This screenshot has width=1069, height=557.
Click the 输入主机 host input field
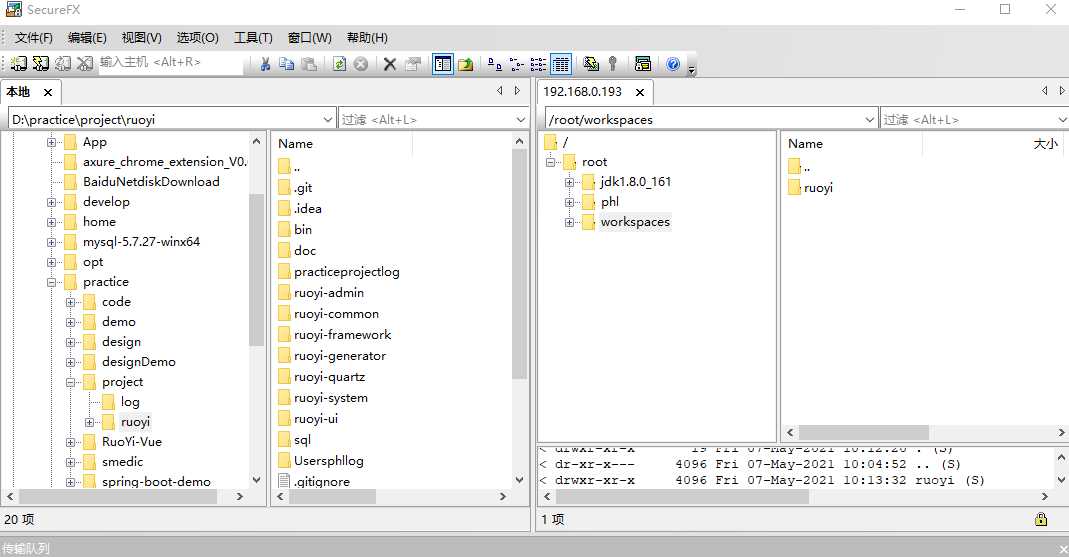170,63
